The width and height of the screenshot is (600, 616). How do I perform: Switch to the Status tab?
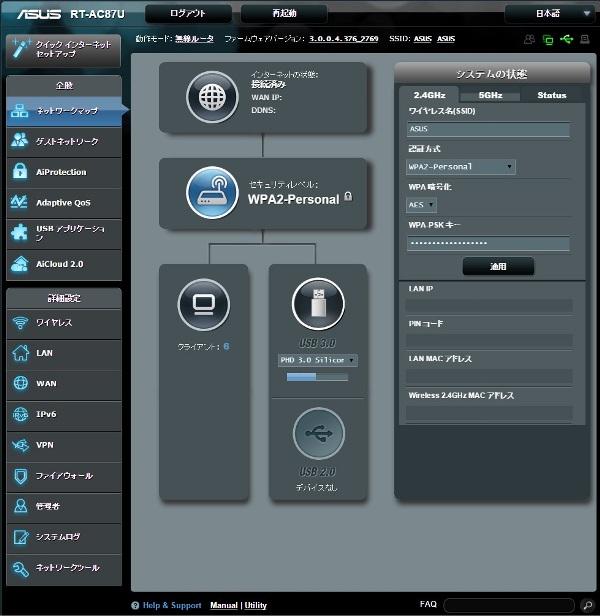(x=552, y=95)
